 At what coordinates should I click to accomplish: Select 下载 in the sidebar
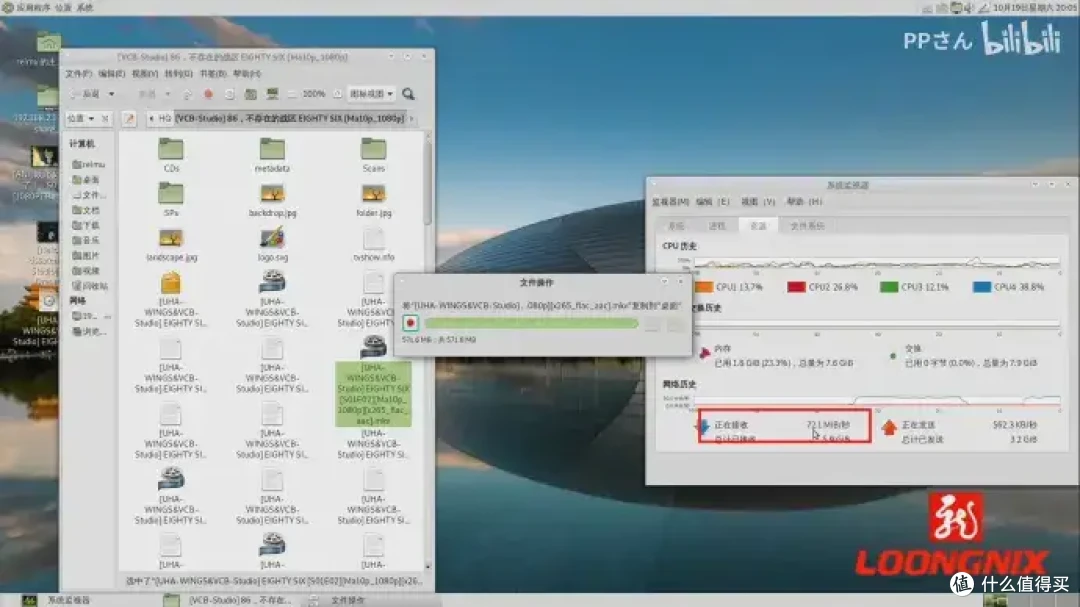point(87,225)
